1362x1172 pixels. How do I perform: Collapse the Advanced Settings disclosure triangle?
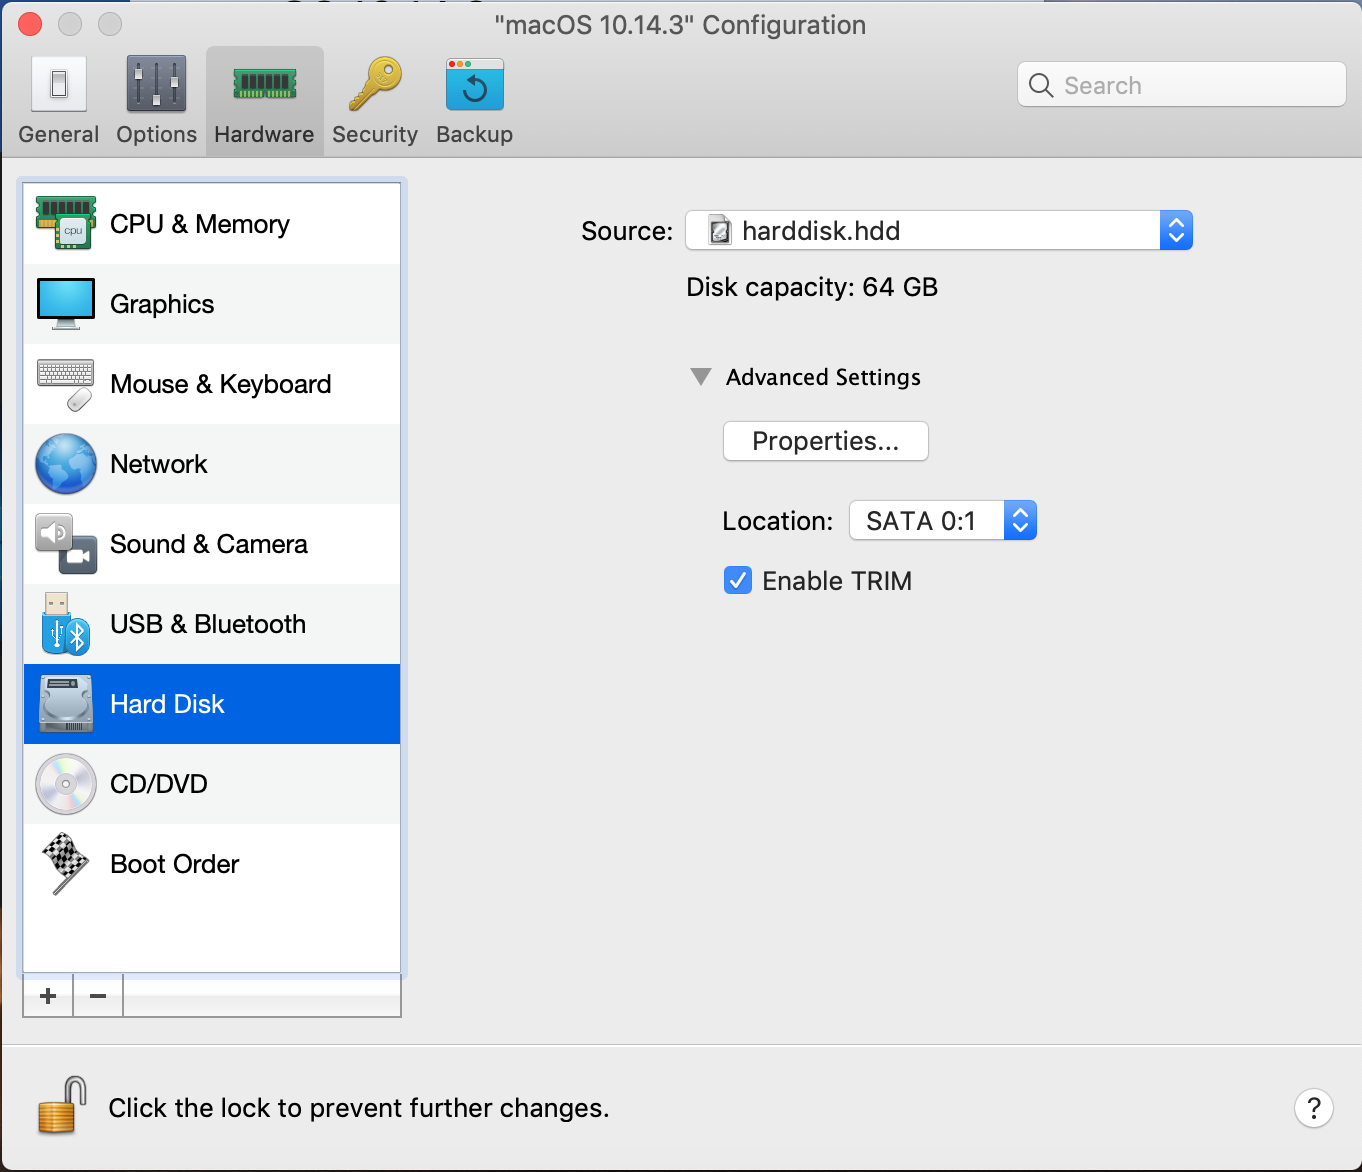(701, 377)
